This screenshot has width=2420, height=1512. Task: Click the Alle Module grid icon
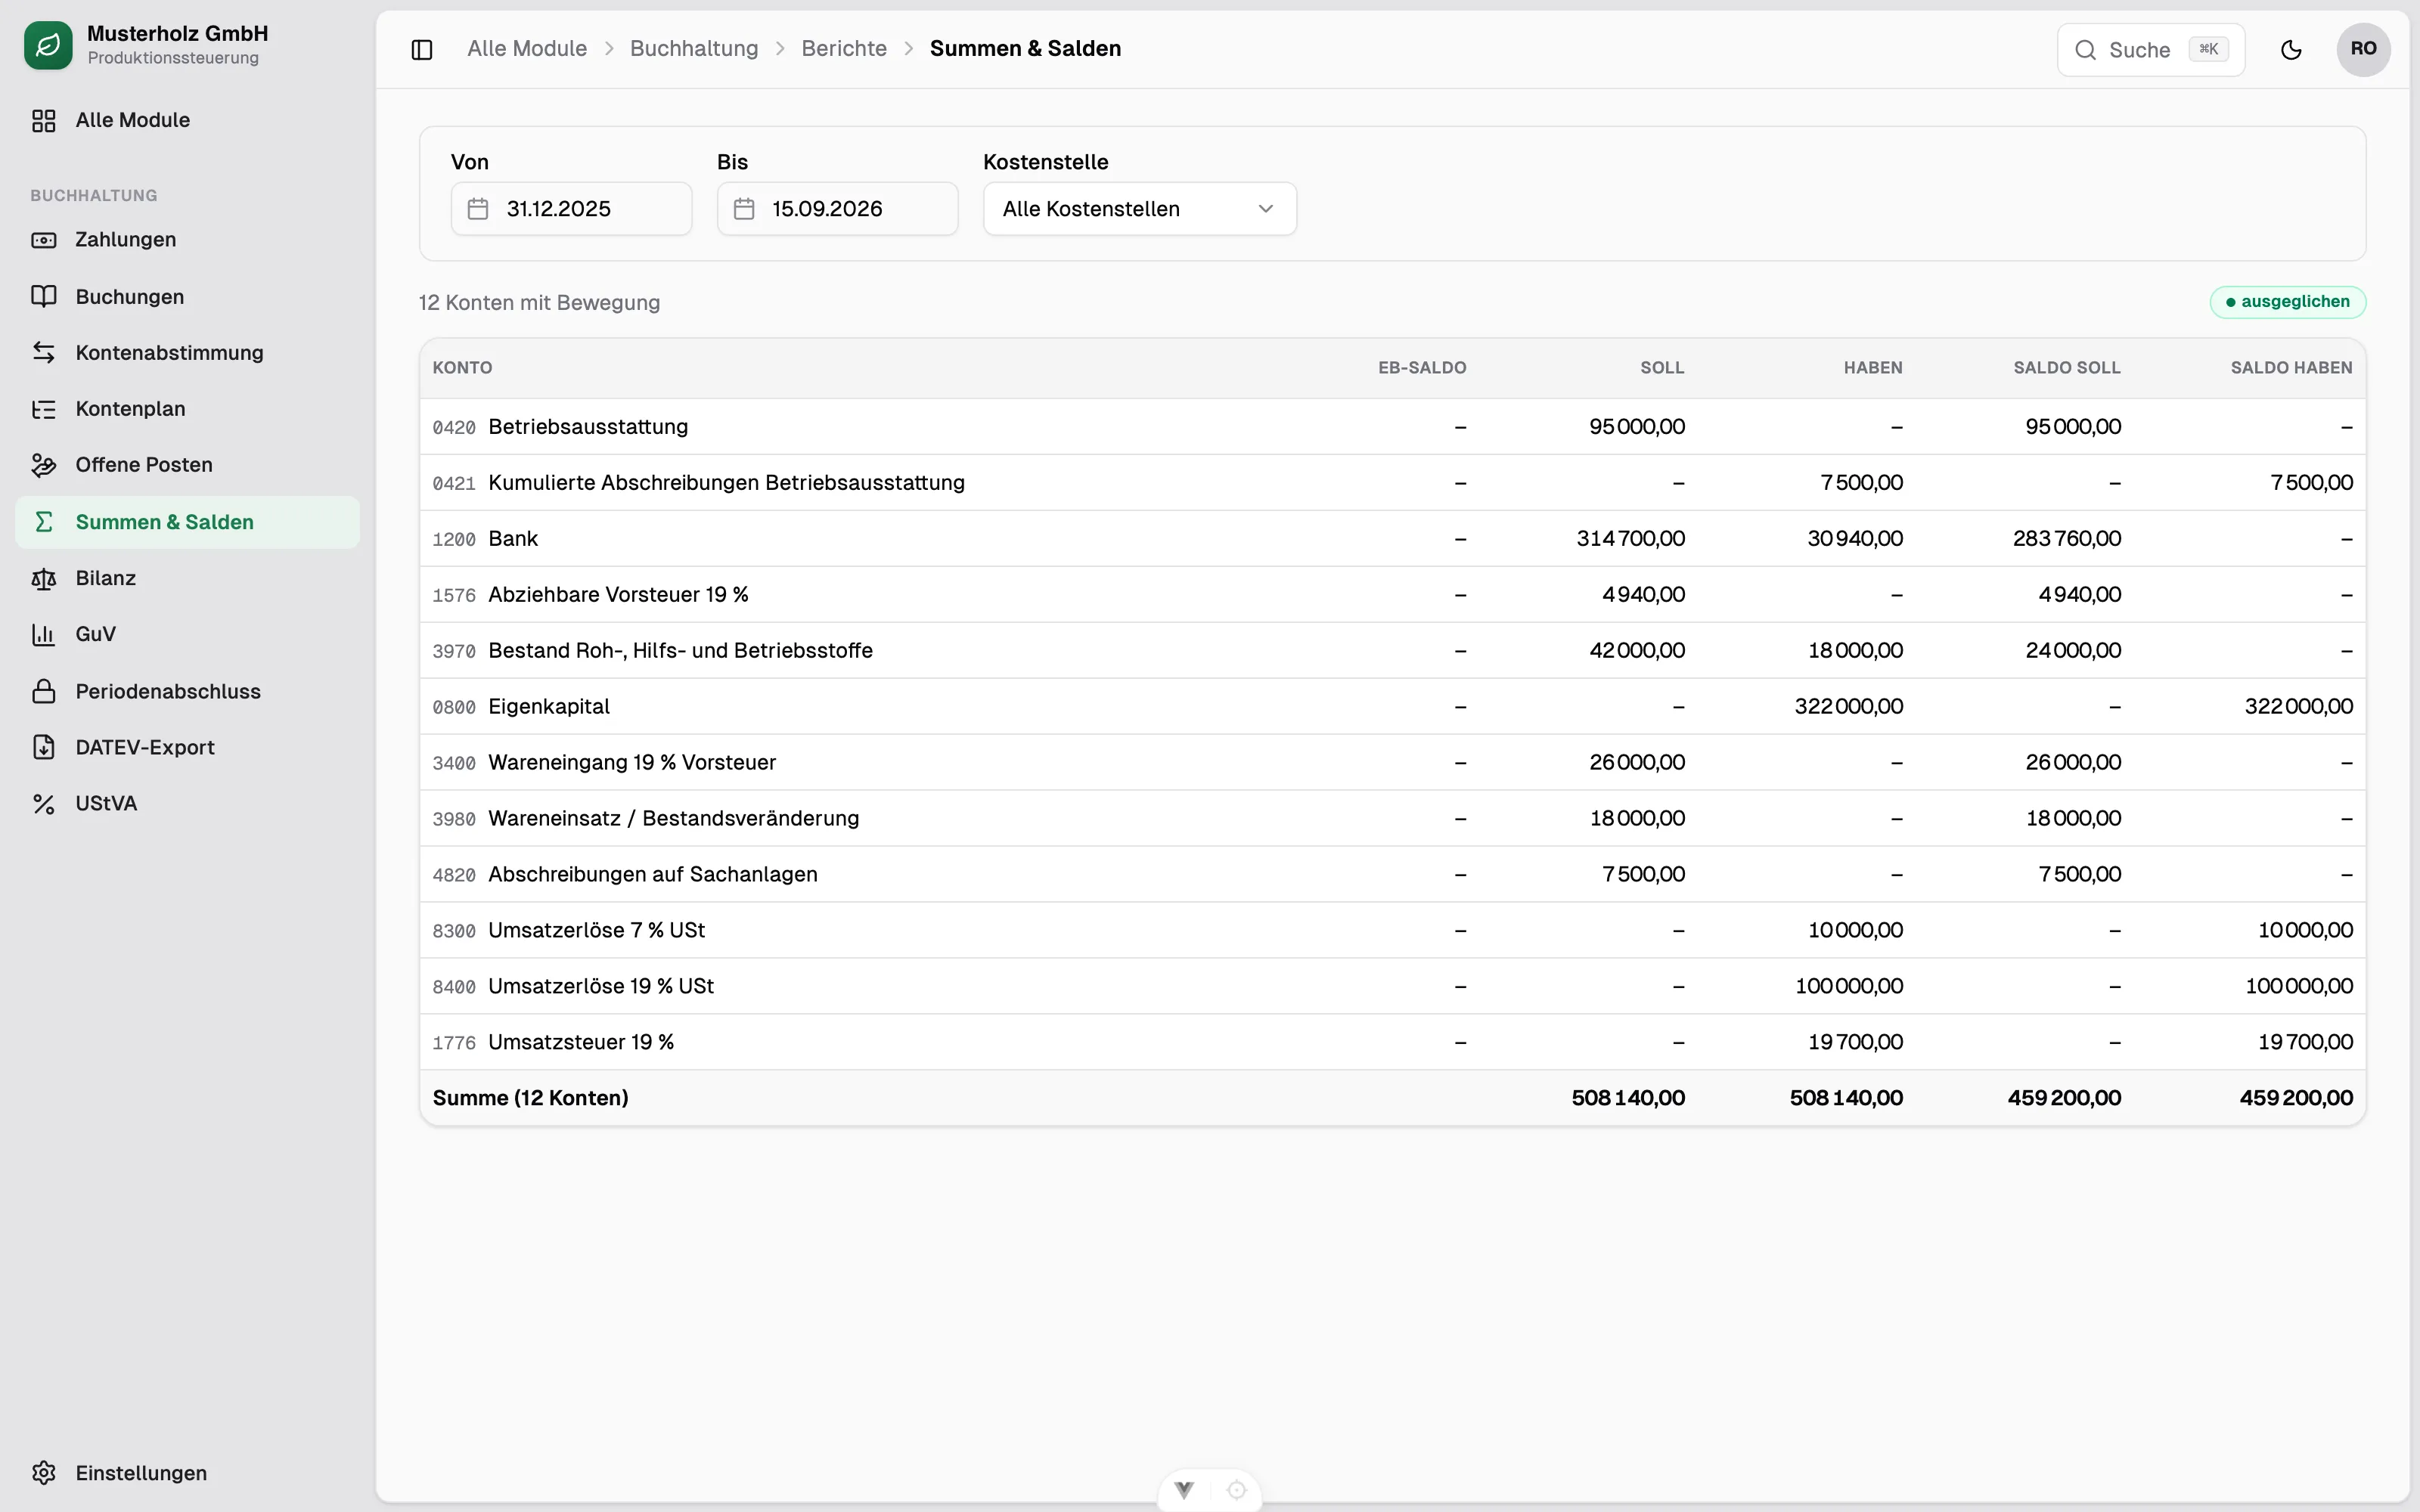pos(44,120)
